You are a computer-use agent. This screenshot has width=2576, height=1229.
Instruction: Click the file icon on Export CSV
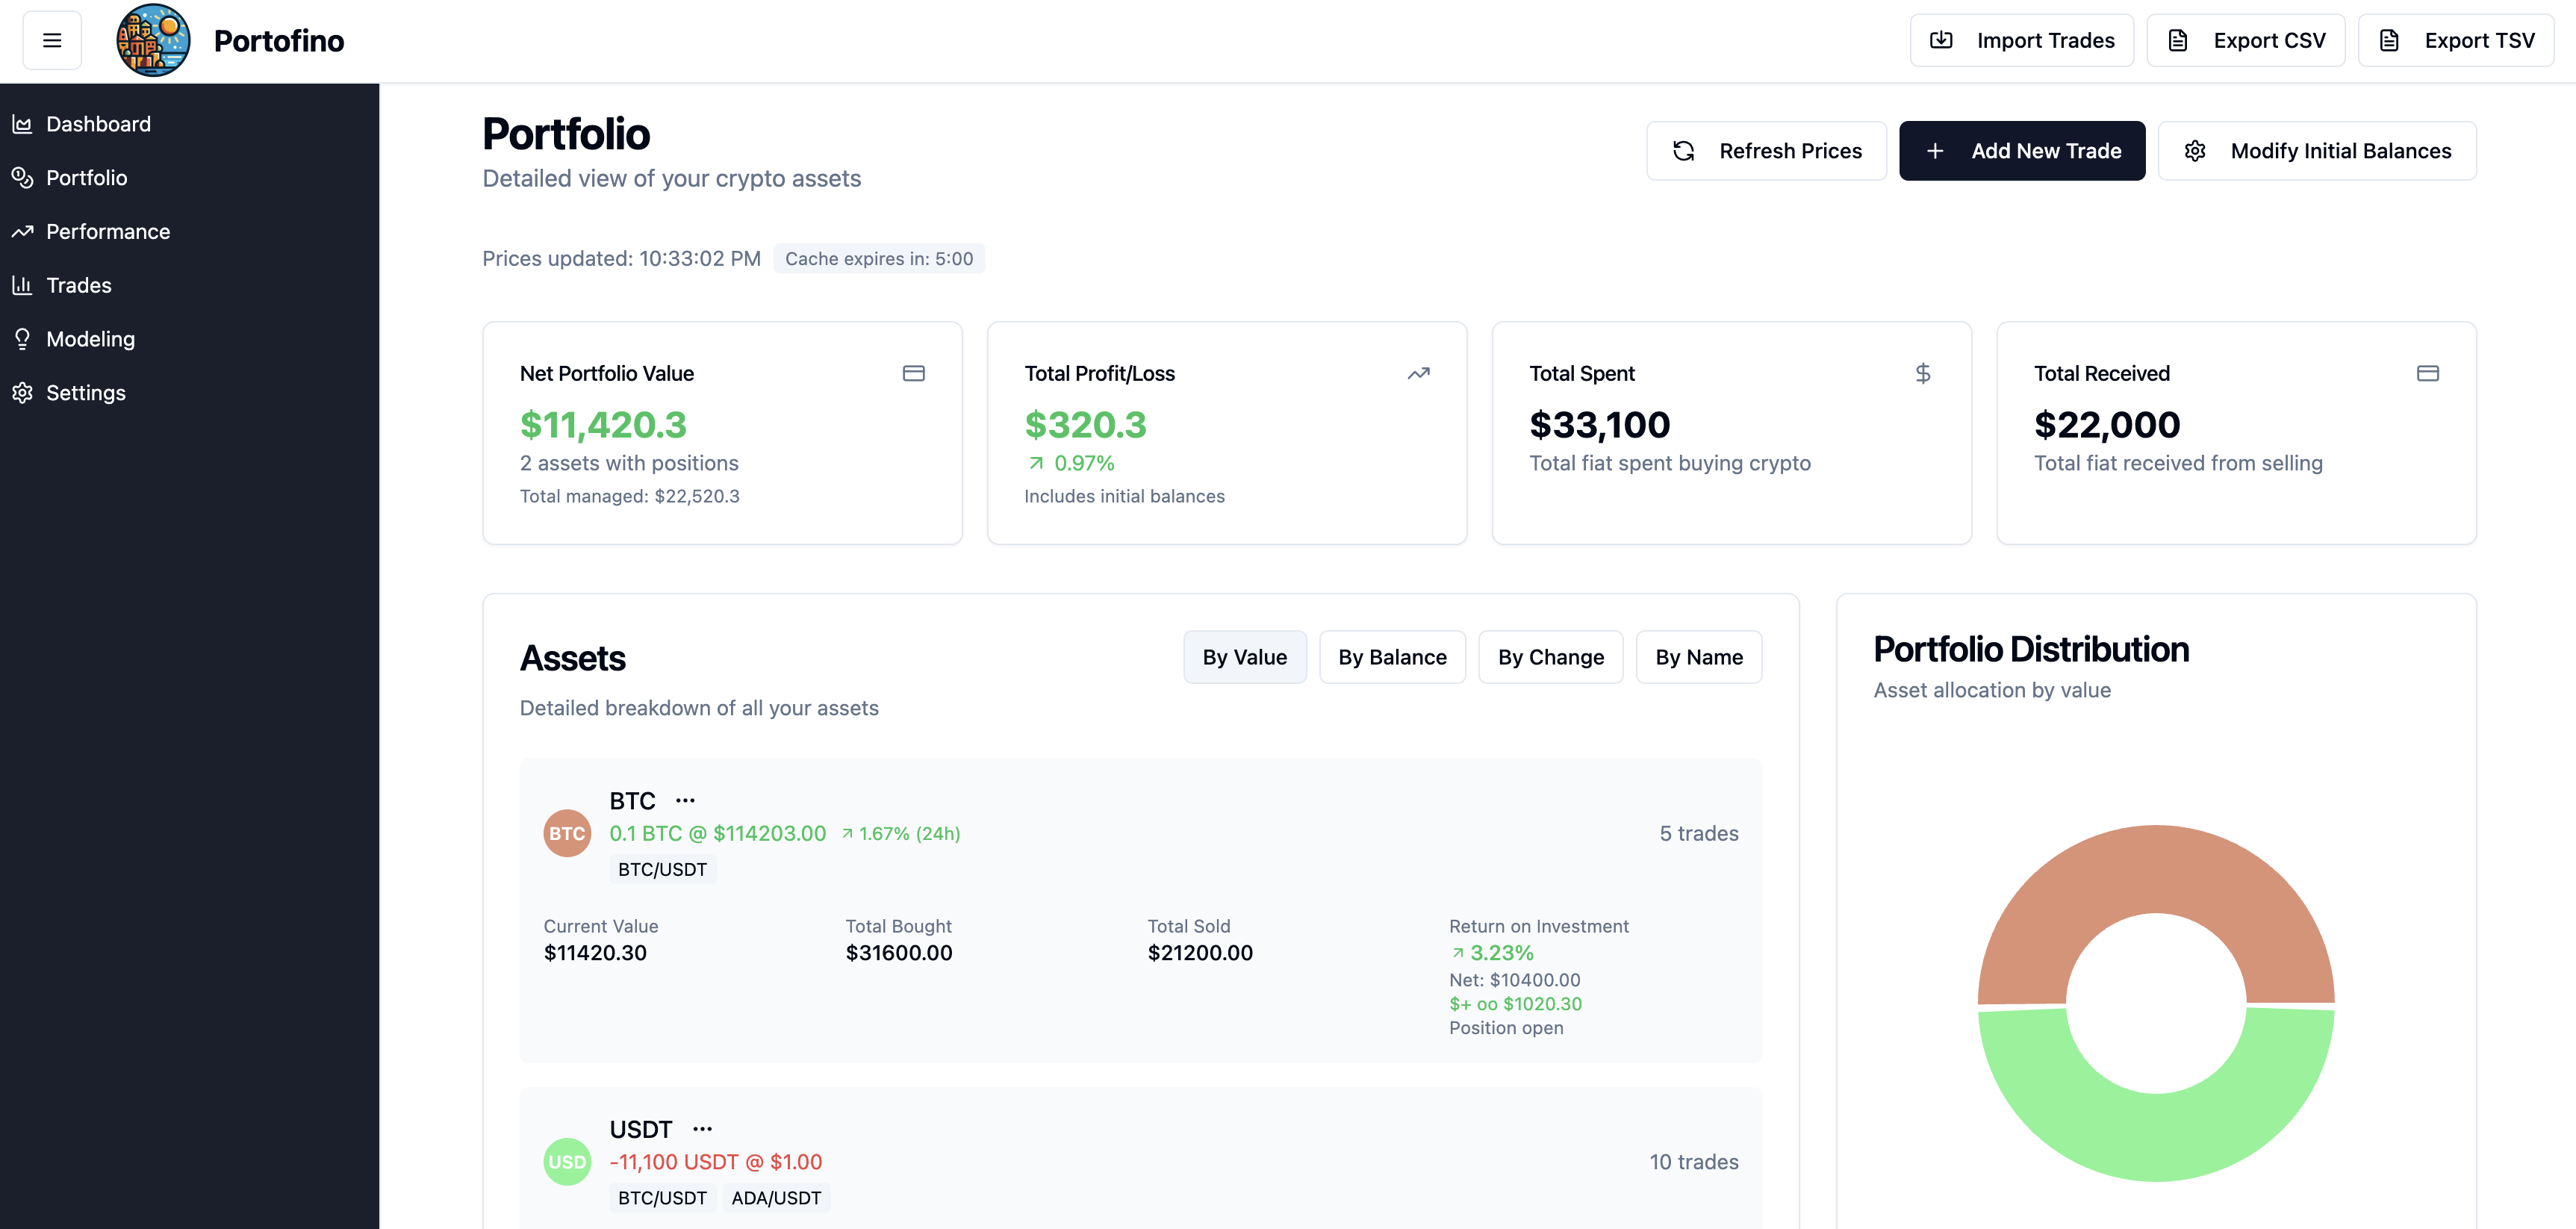click(x=2177, y=40)
